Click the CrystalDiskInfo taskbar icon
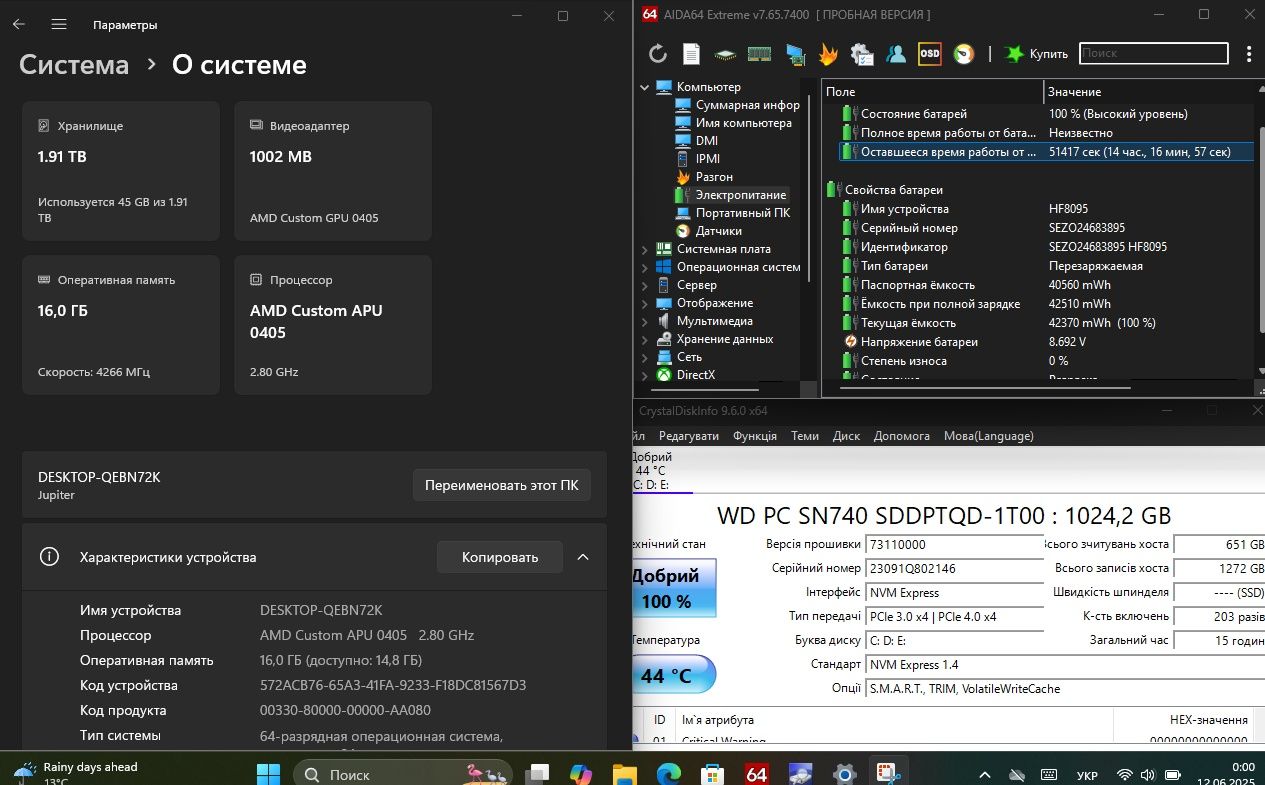This screenshot has width=1265, height=785. tap(801, 774)
